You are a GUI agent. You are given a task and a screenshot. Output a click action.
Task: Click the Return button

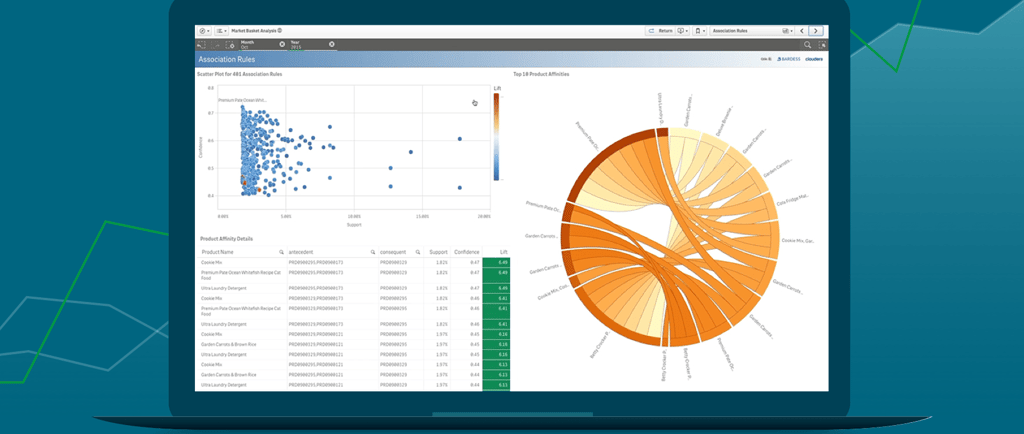coord(660,31)
